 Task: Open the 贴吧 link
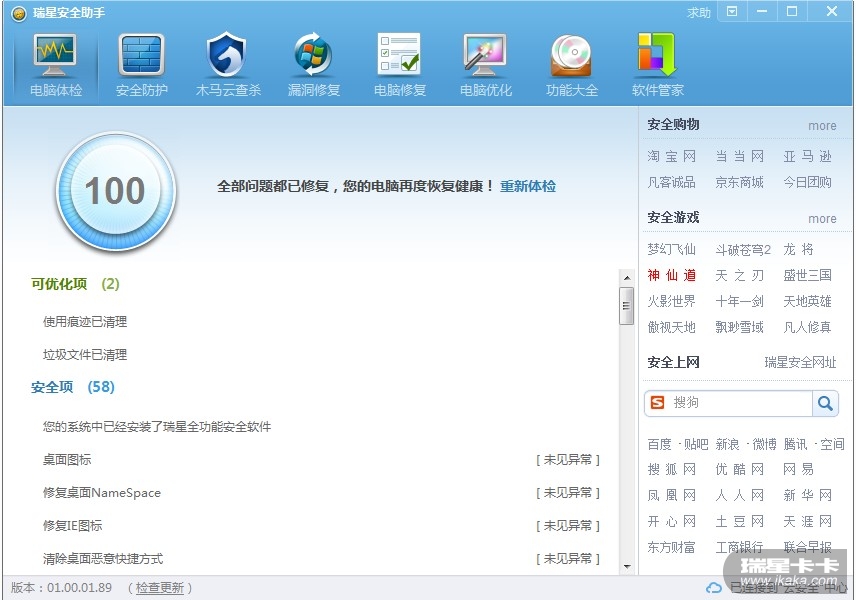tap(696, 444)
